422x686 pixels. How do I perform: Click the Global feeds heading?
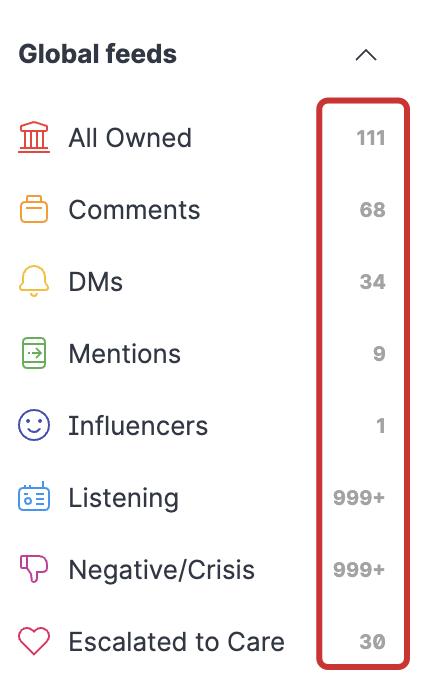(98, 54)
